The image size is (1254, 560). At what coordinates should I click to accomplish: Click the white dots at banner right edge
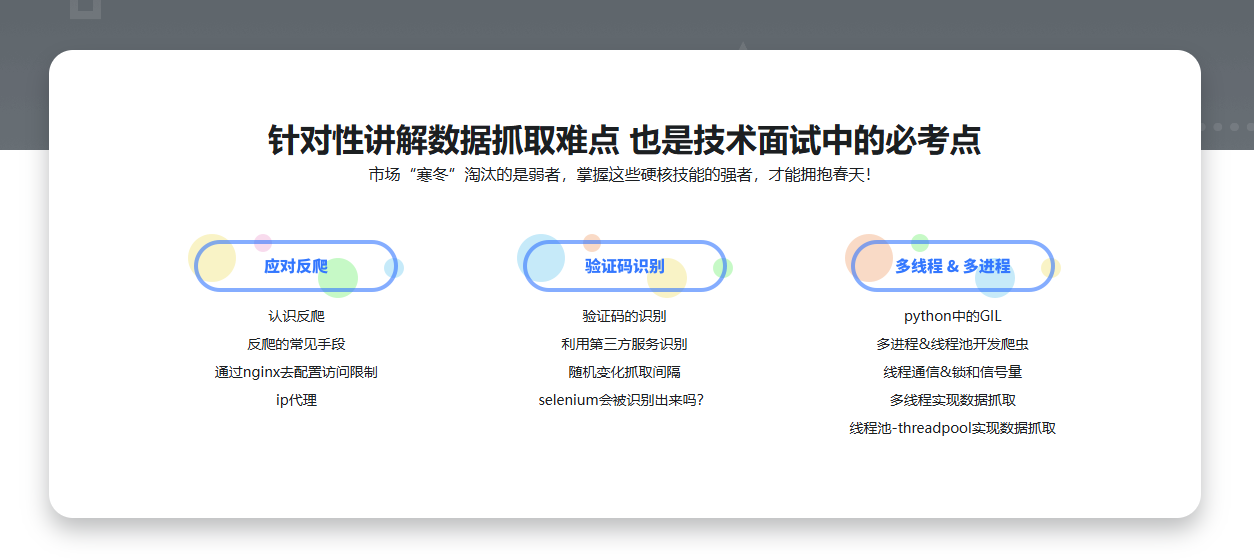(x=1226, y=127)
